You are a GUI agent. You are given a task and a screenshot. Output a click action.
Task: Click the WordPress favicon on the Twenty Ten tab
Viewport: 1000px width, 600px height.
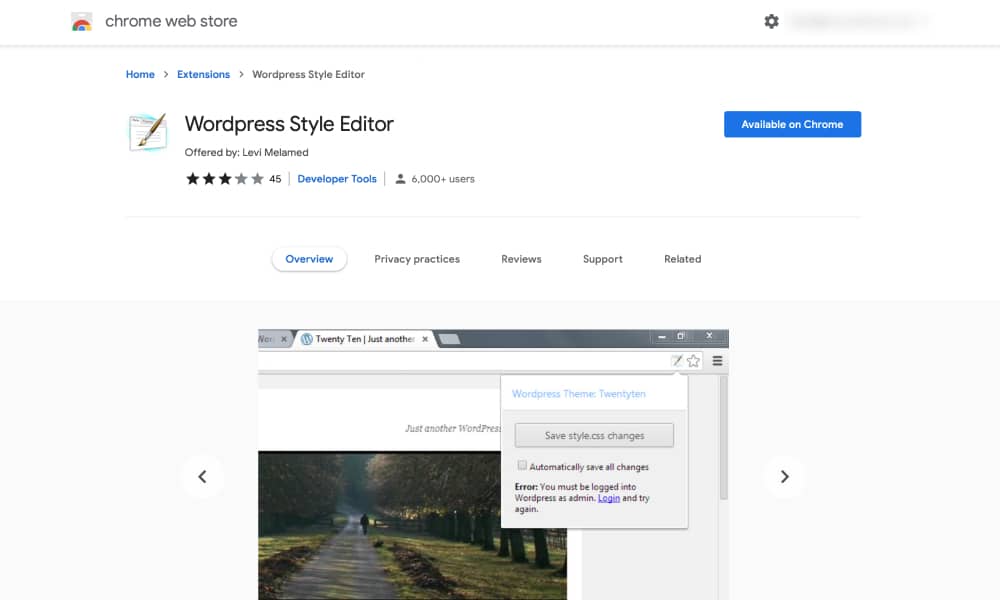click(307, 338)
